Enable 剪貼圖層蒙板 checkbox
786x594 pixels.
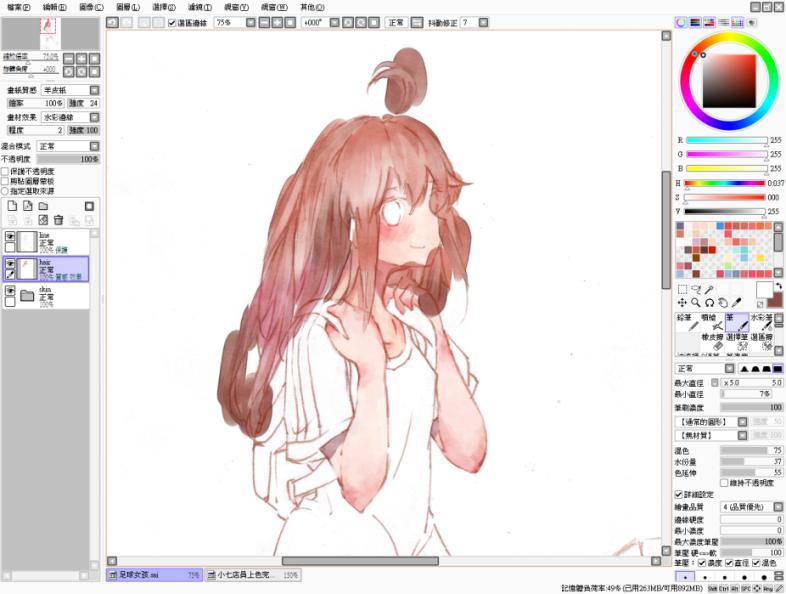(5, 181)
